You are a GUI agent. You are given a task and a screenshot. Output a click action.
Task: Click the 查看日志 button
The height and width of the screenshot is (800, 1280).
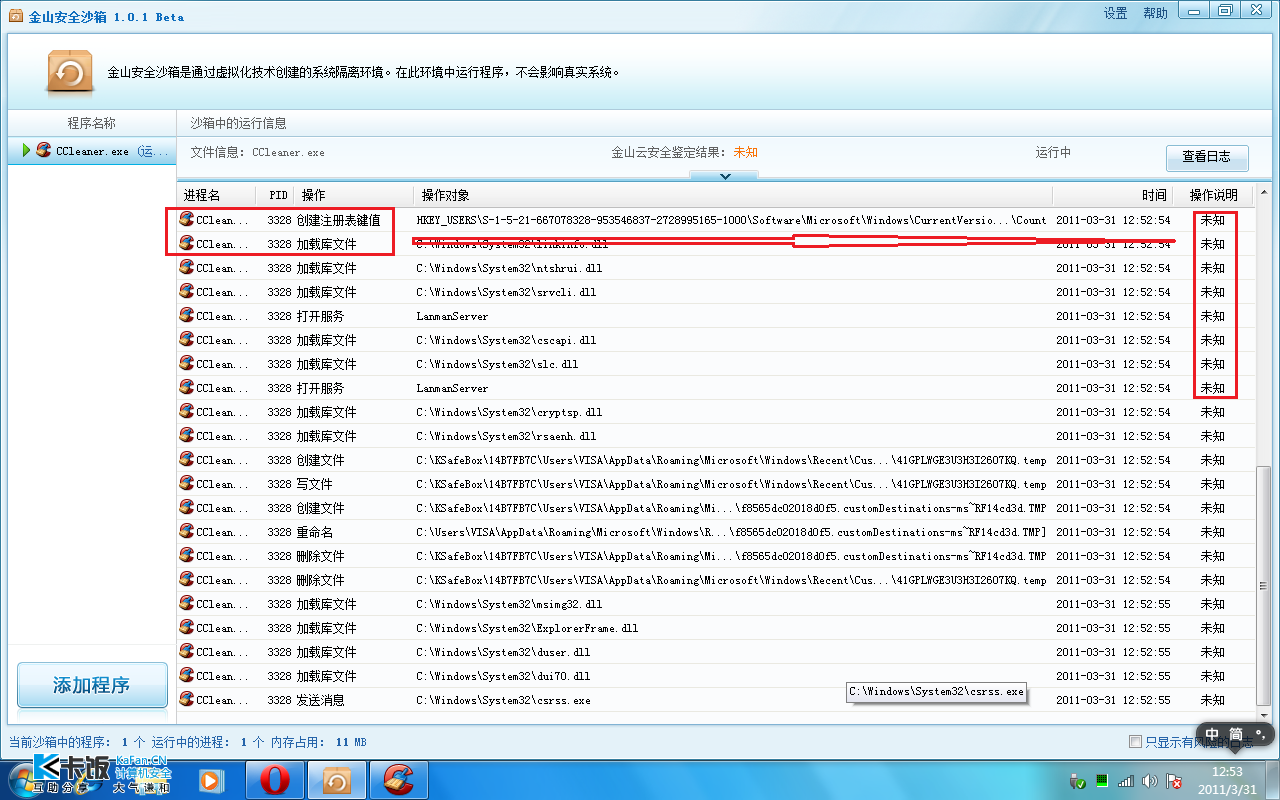tap(1207, 157)
